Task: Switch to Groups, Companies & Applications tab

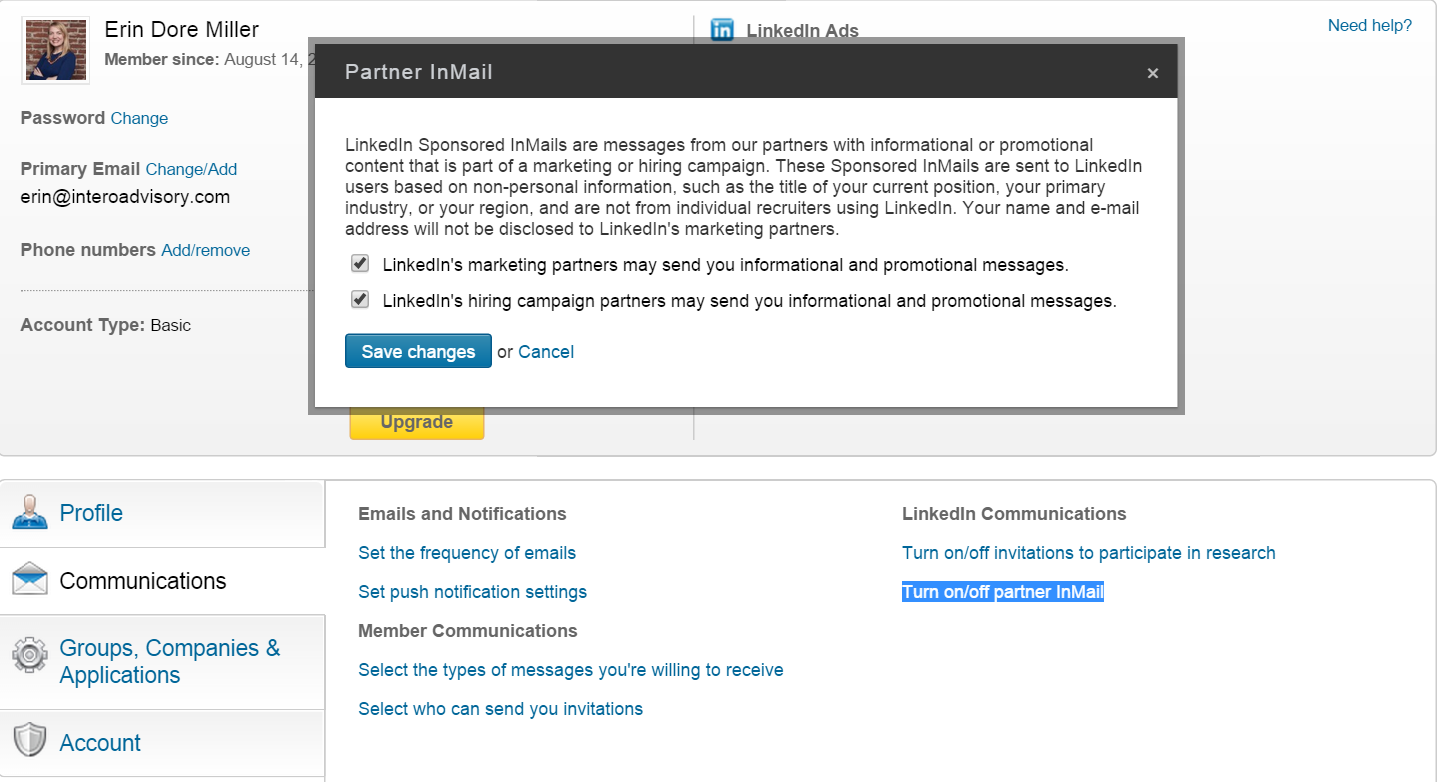Action: click(170, 661)
